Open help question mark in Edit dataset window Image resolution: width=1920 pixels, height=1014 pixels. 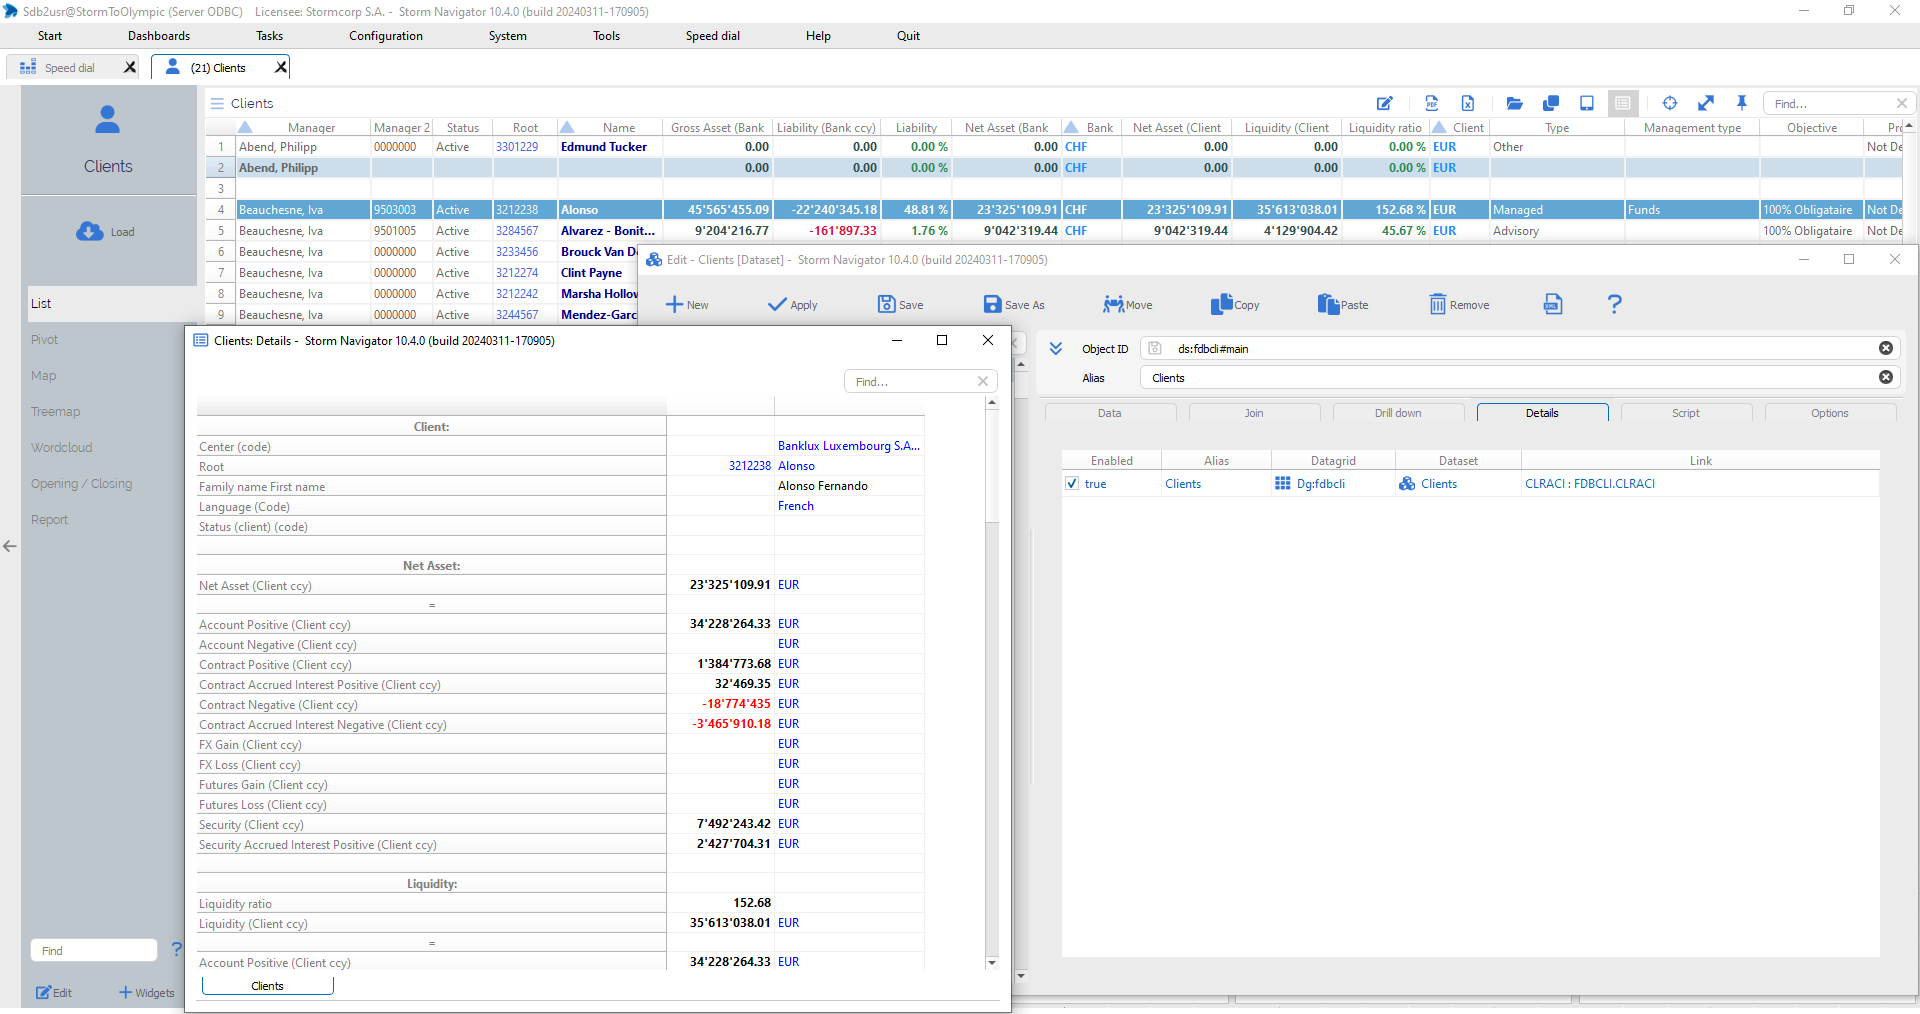click(x=1615, y=304)
